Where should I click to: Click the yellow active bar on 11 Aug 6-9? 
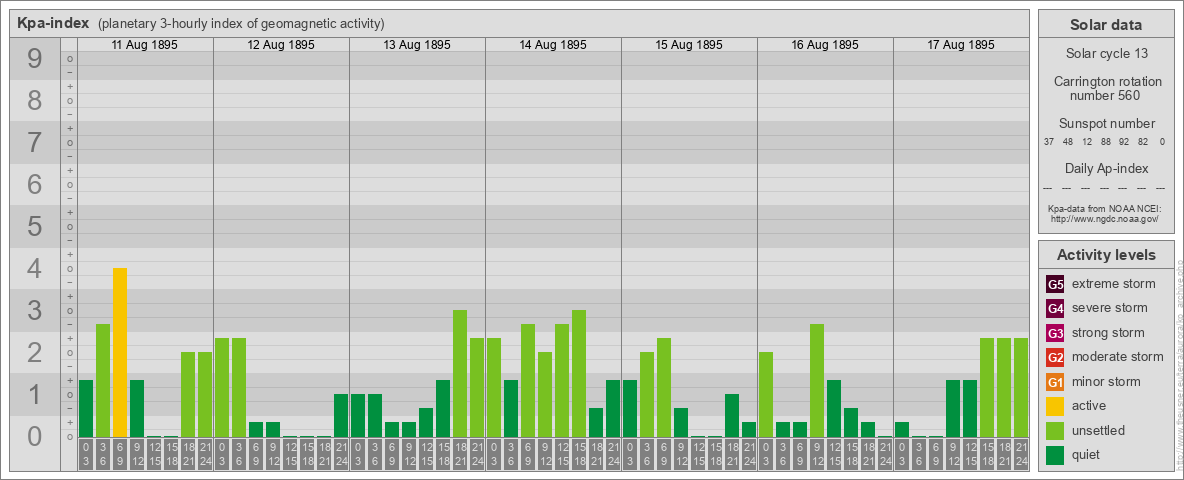click(x=120, y=352)
